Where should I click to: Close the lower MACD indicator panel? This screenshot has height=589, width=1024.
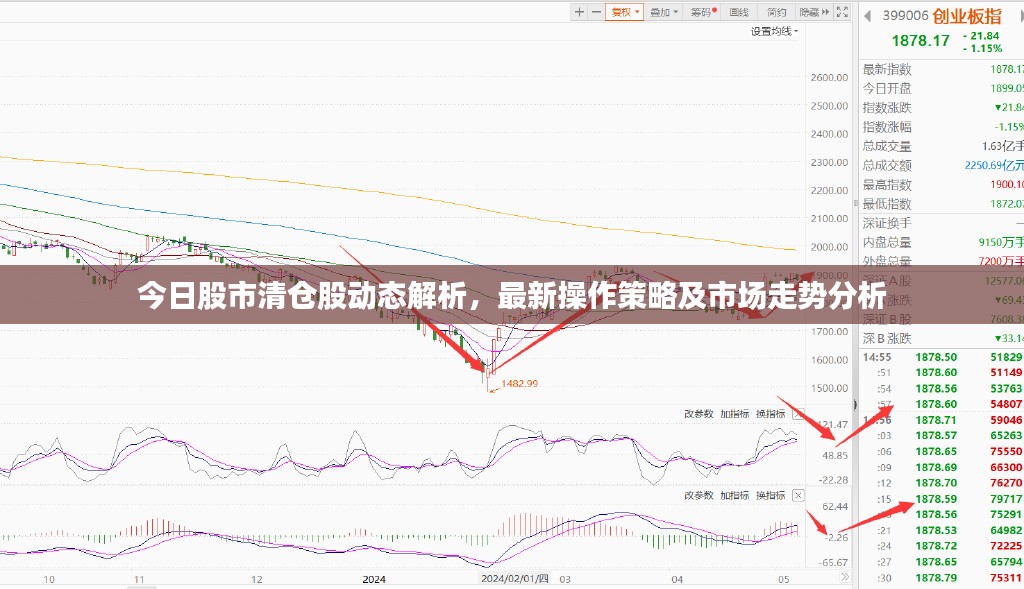[x=798, y=496]
